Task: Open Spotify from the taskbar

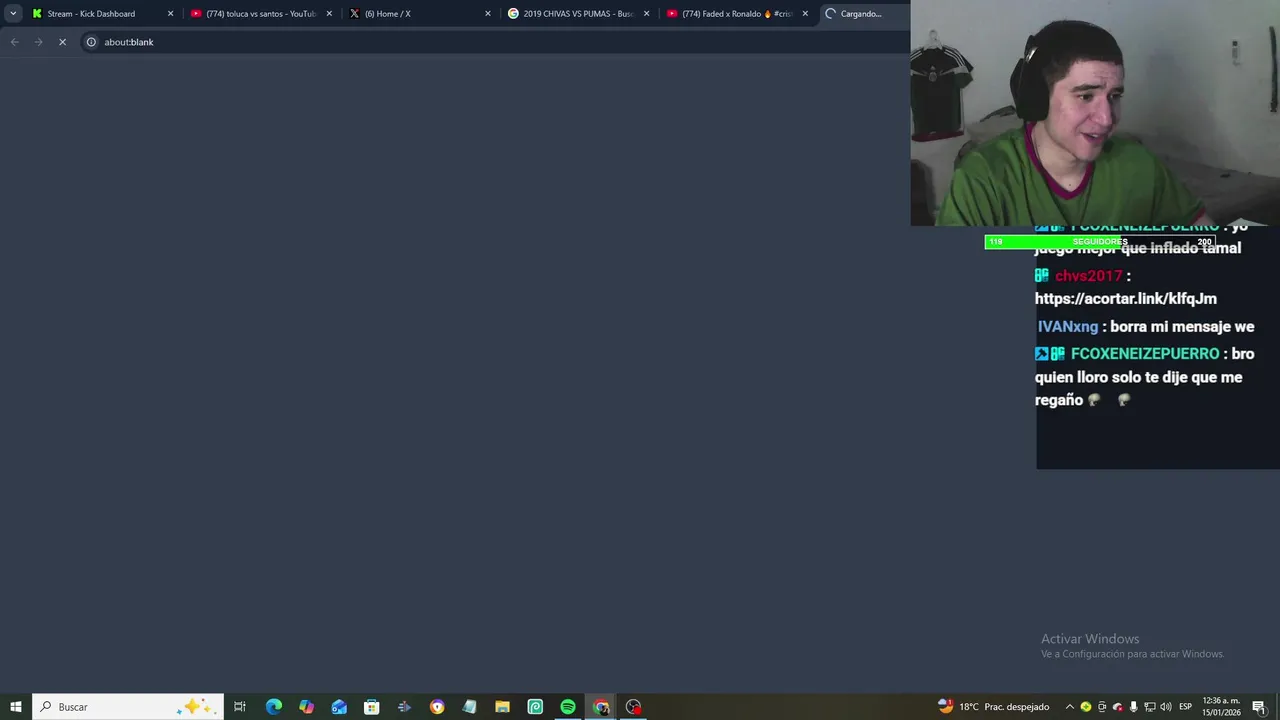Action: click(x=568, y=707)
